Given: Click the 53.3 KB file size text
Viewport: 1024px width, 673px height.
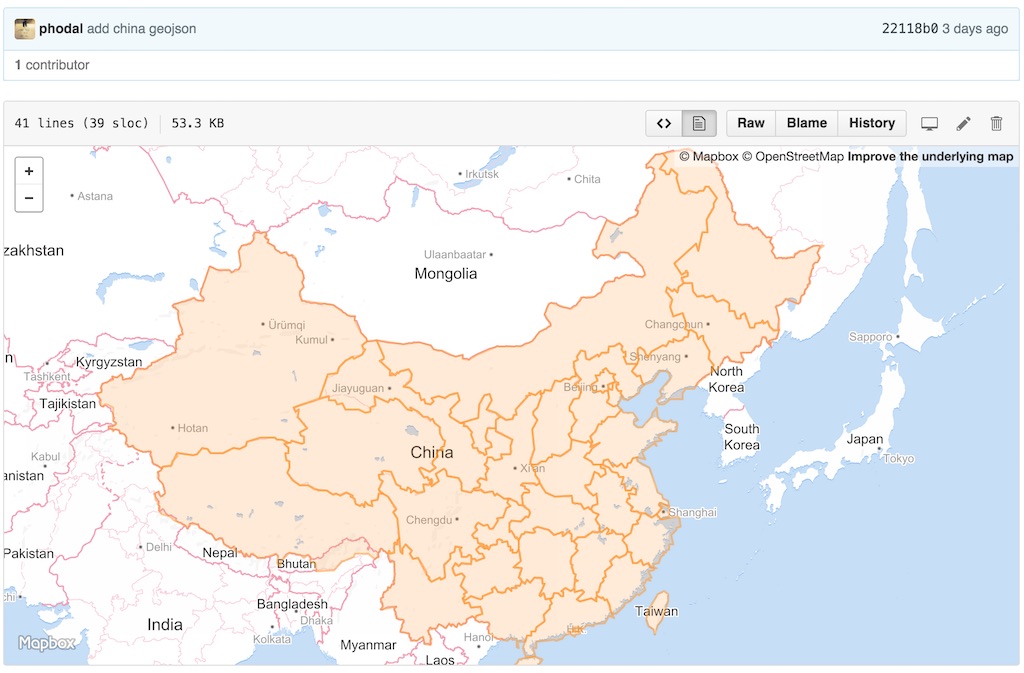Looking at the screenshot, I should tap(198, 123).
